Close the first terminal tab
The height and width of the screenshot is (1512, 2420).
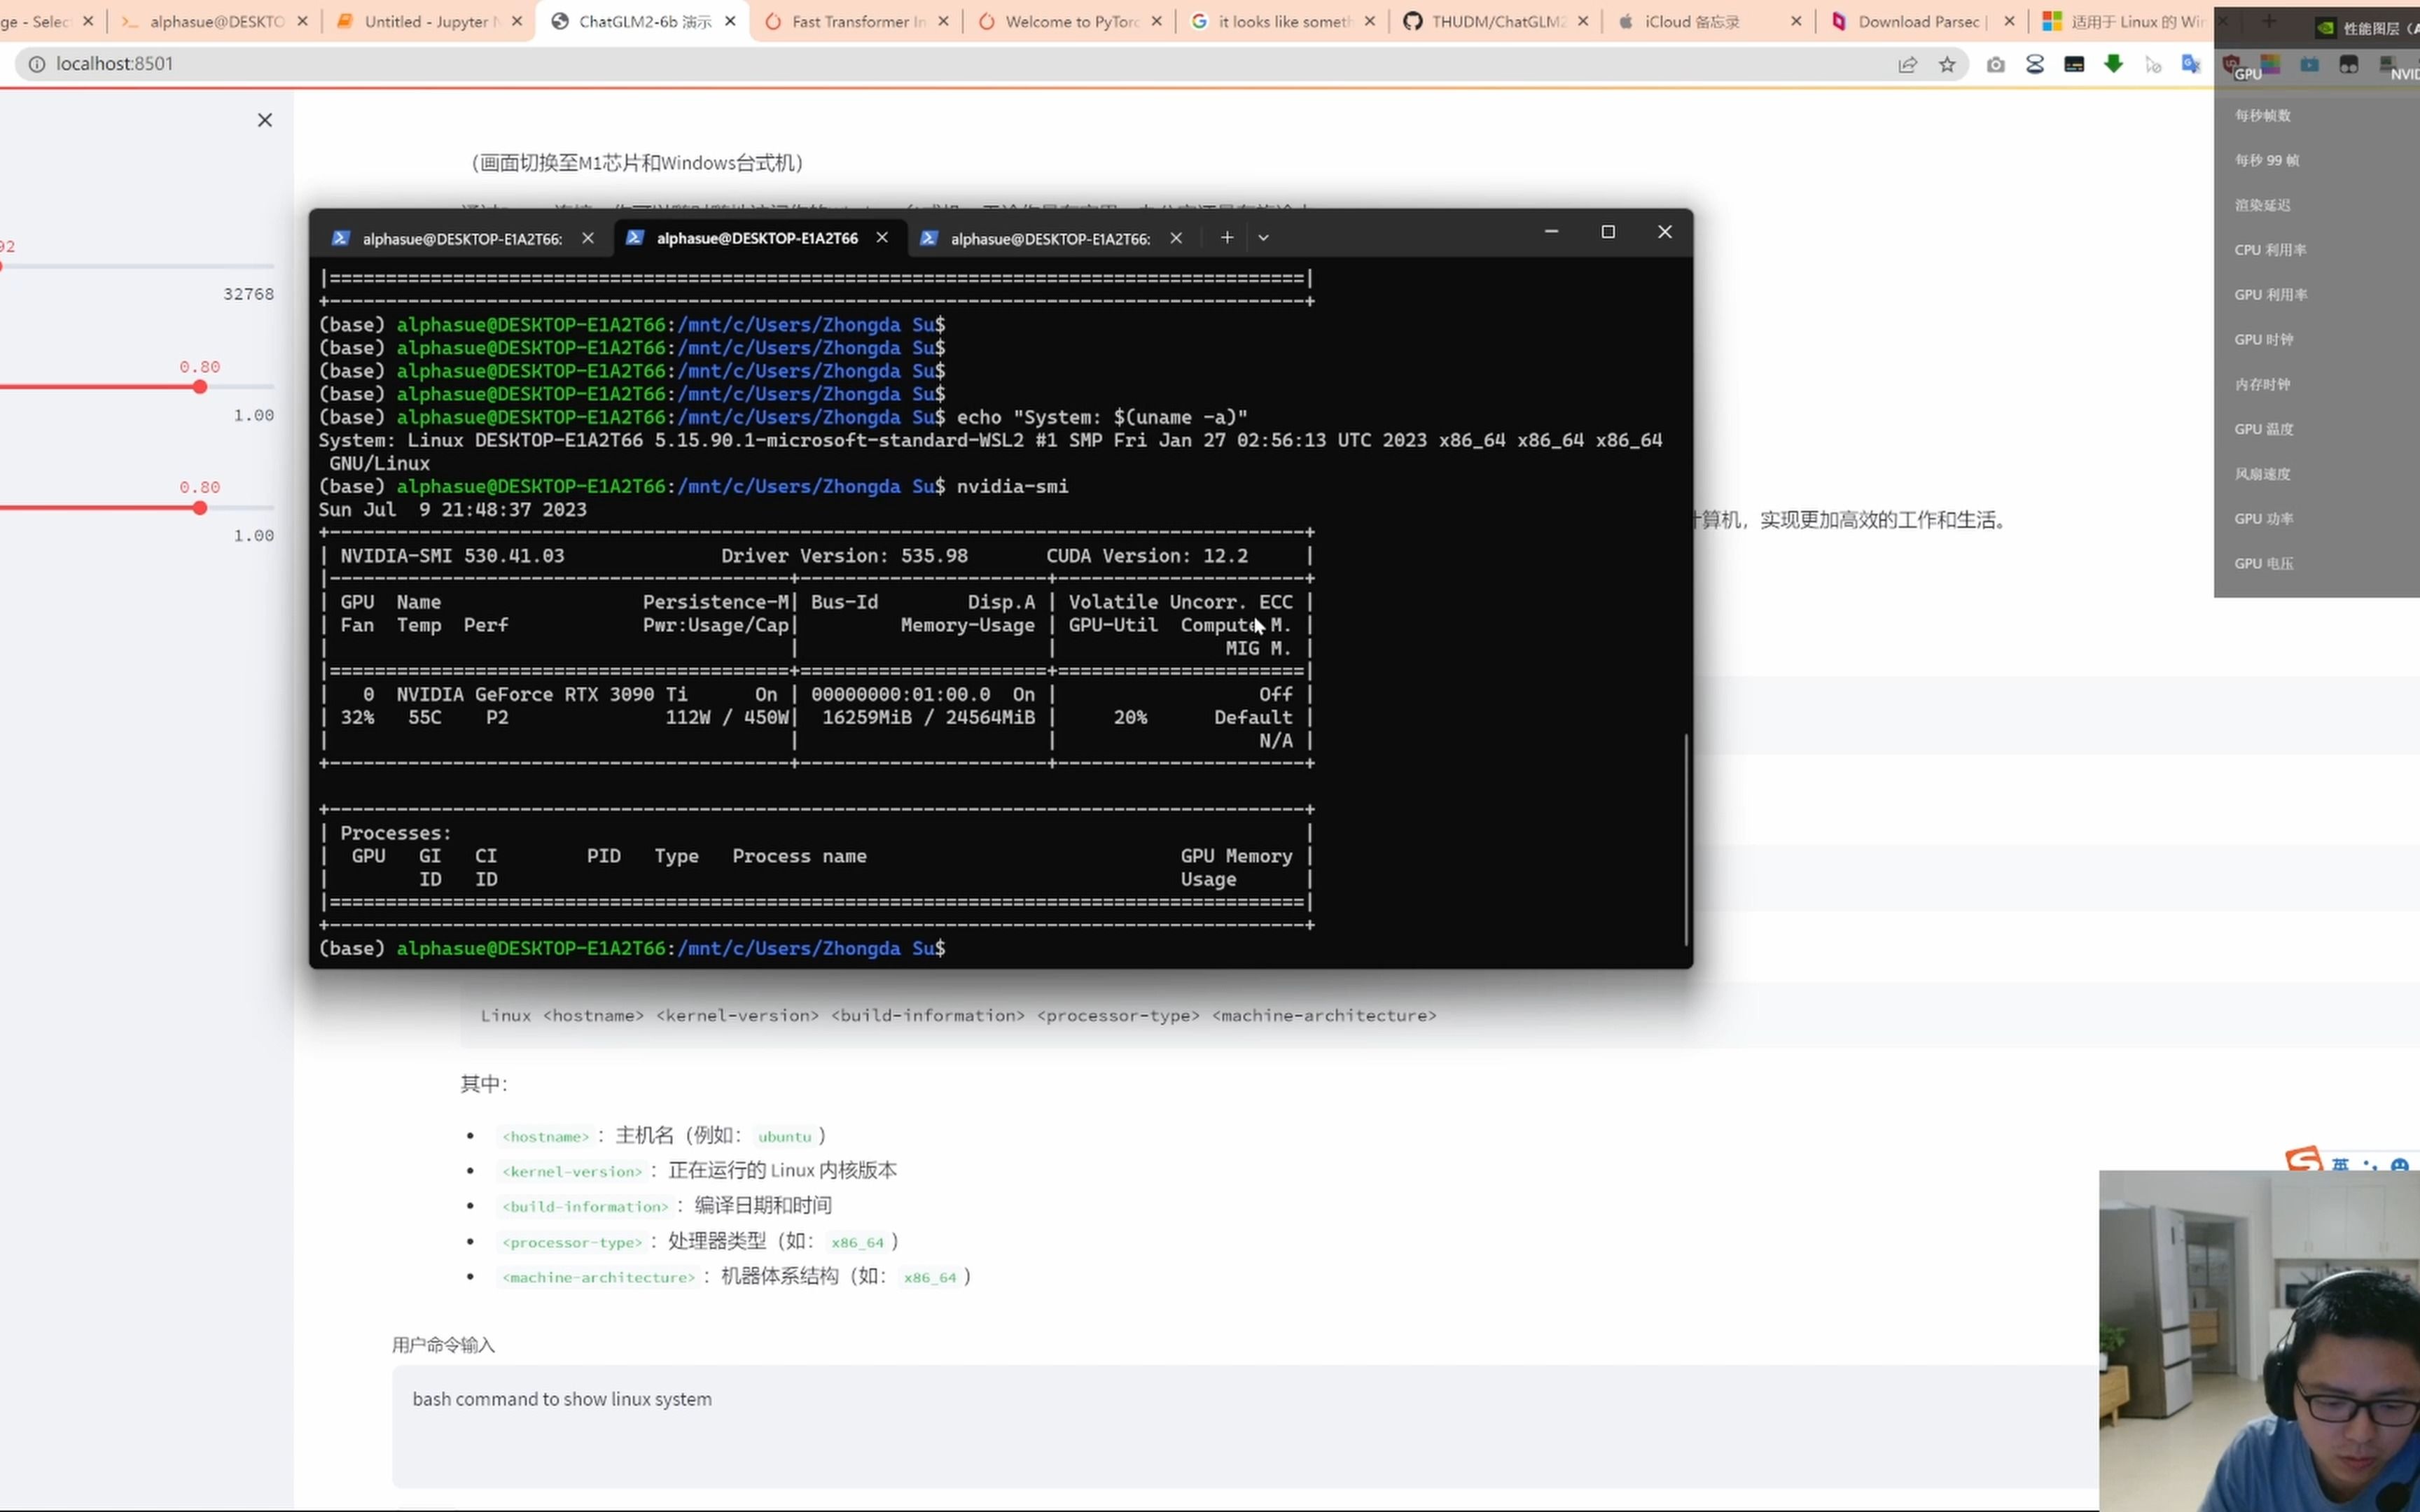pyautogui.click(x=588, y=238)
